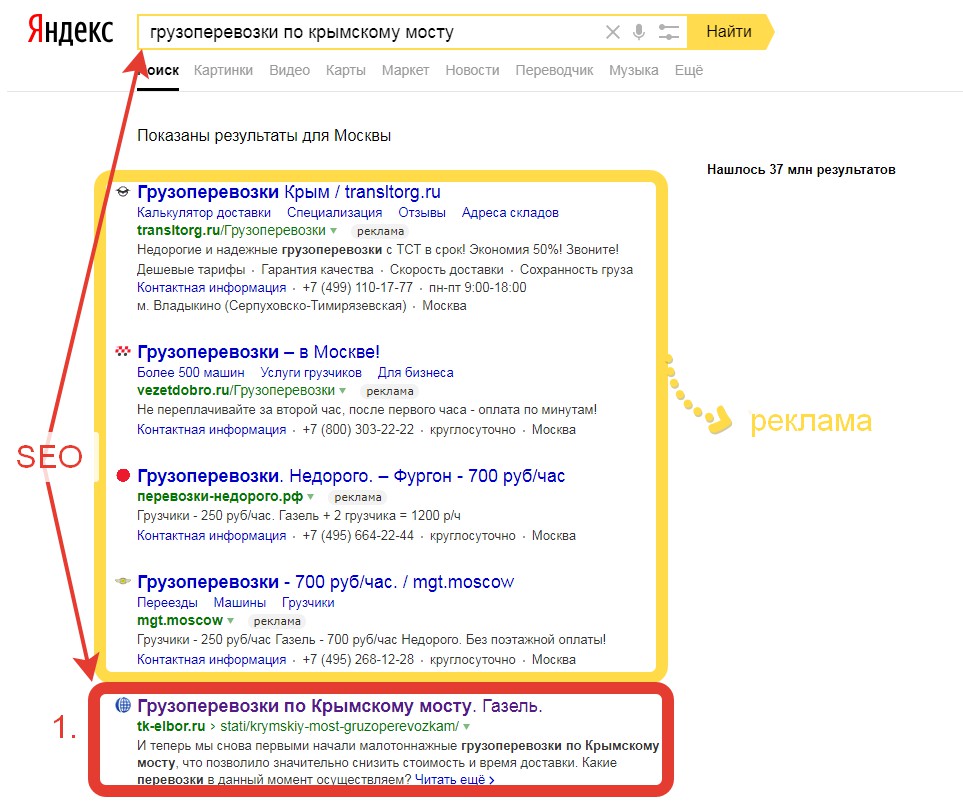
Task: Open Более 500 машин sitelink
Action: [x=190, y=372]
